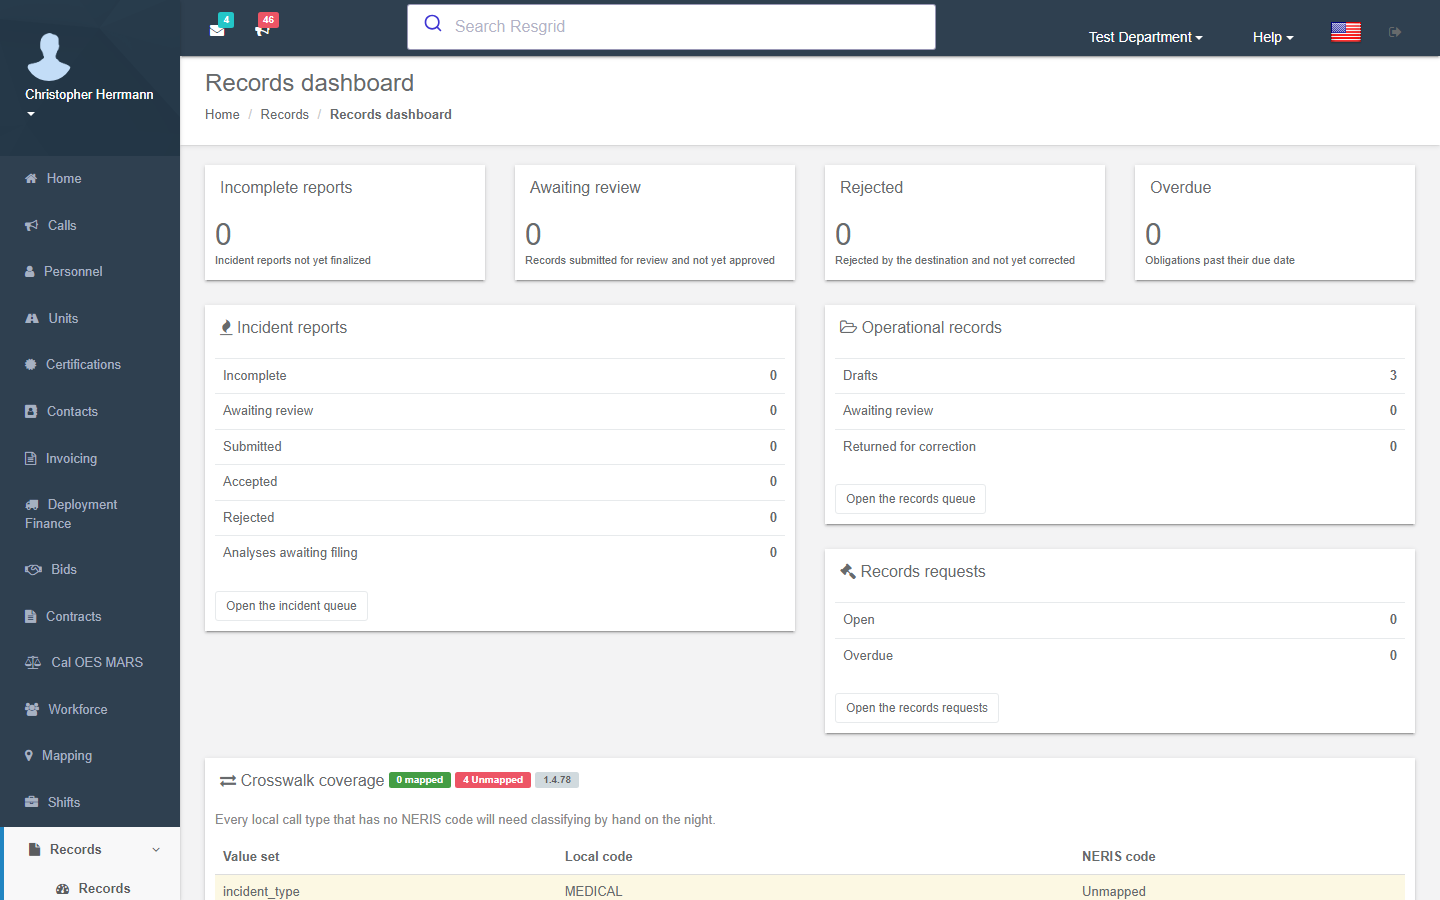Screen dimensions: 1440x900
Task: Click the 1.4.78 version badge
Action: click(557, 780)
